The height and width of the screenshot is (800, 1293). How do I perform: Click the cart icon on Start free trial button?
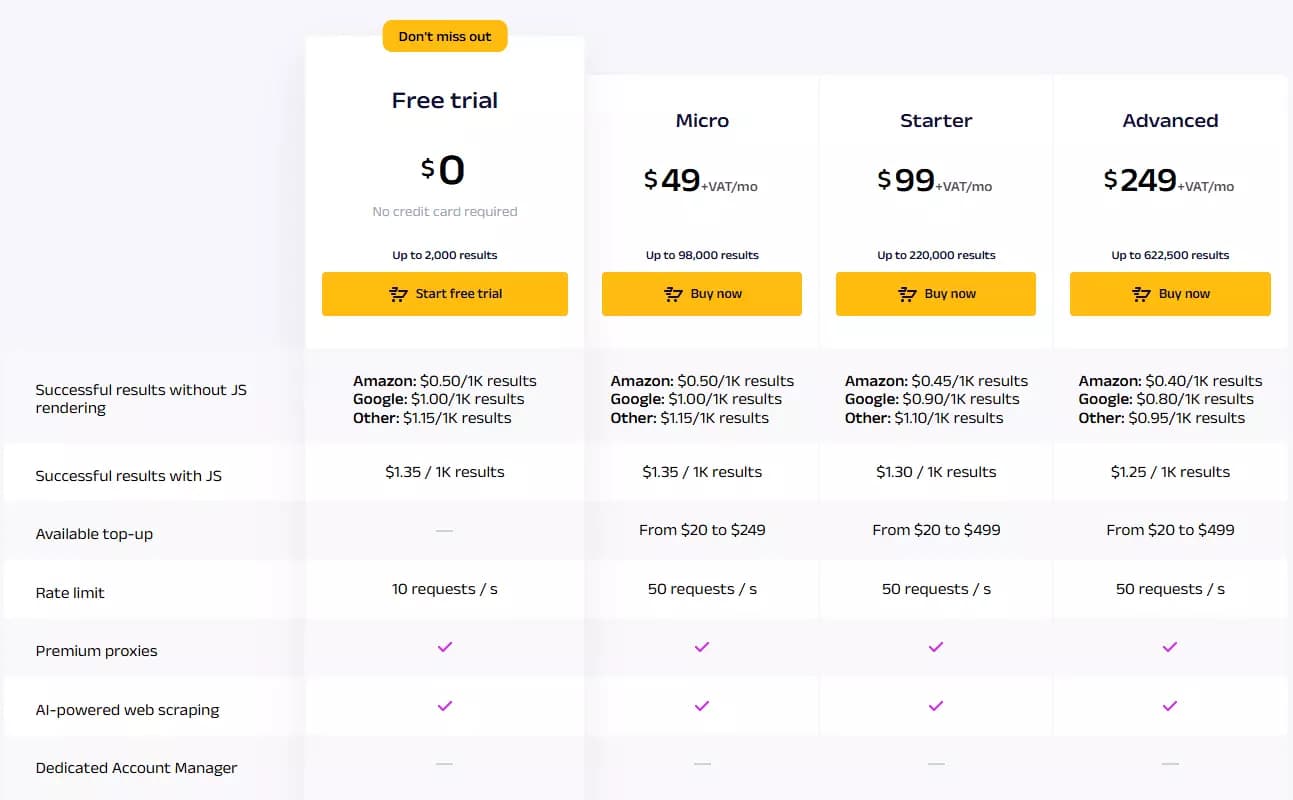pos(399,294)
